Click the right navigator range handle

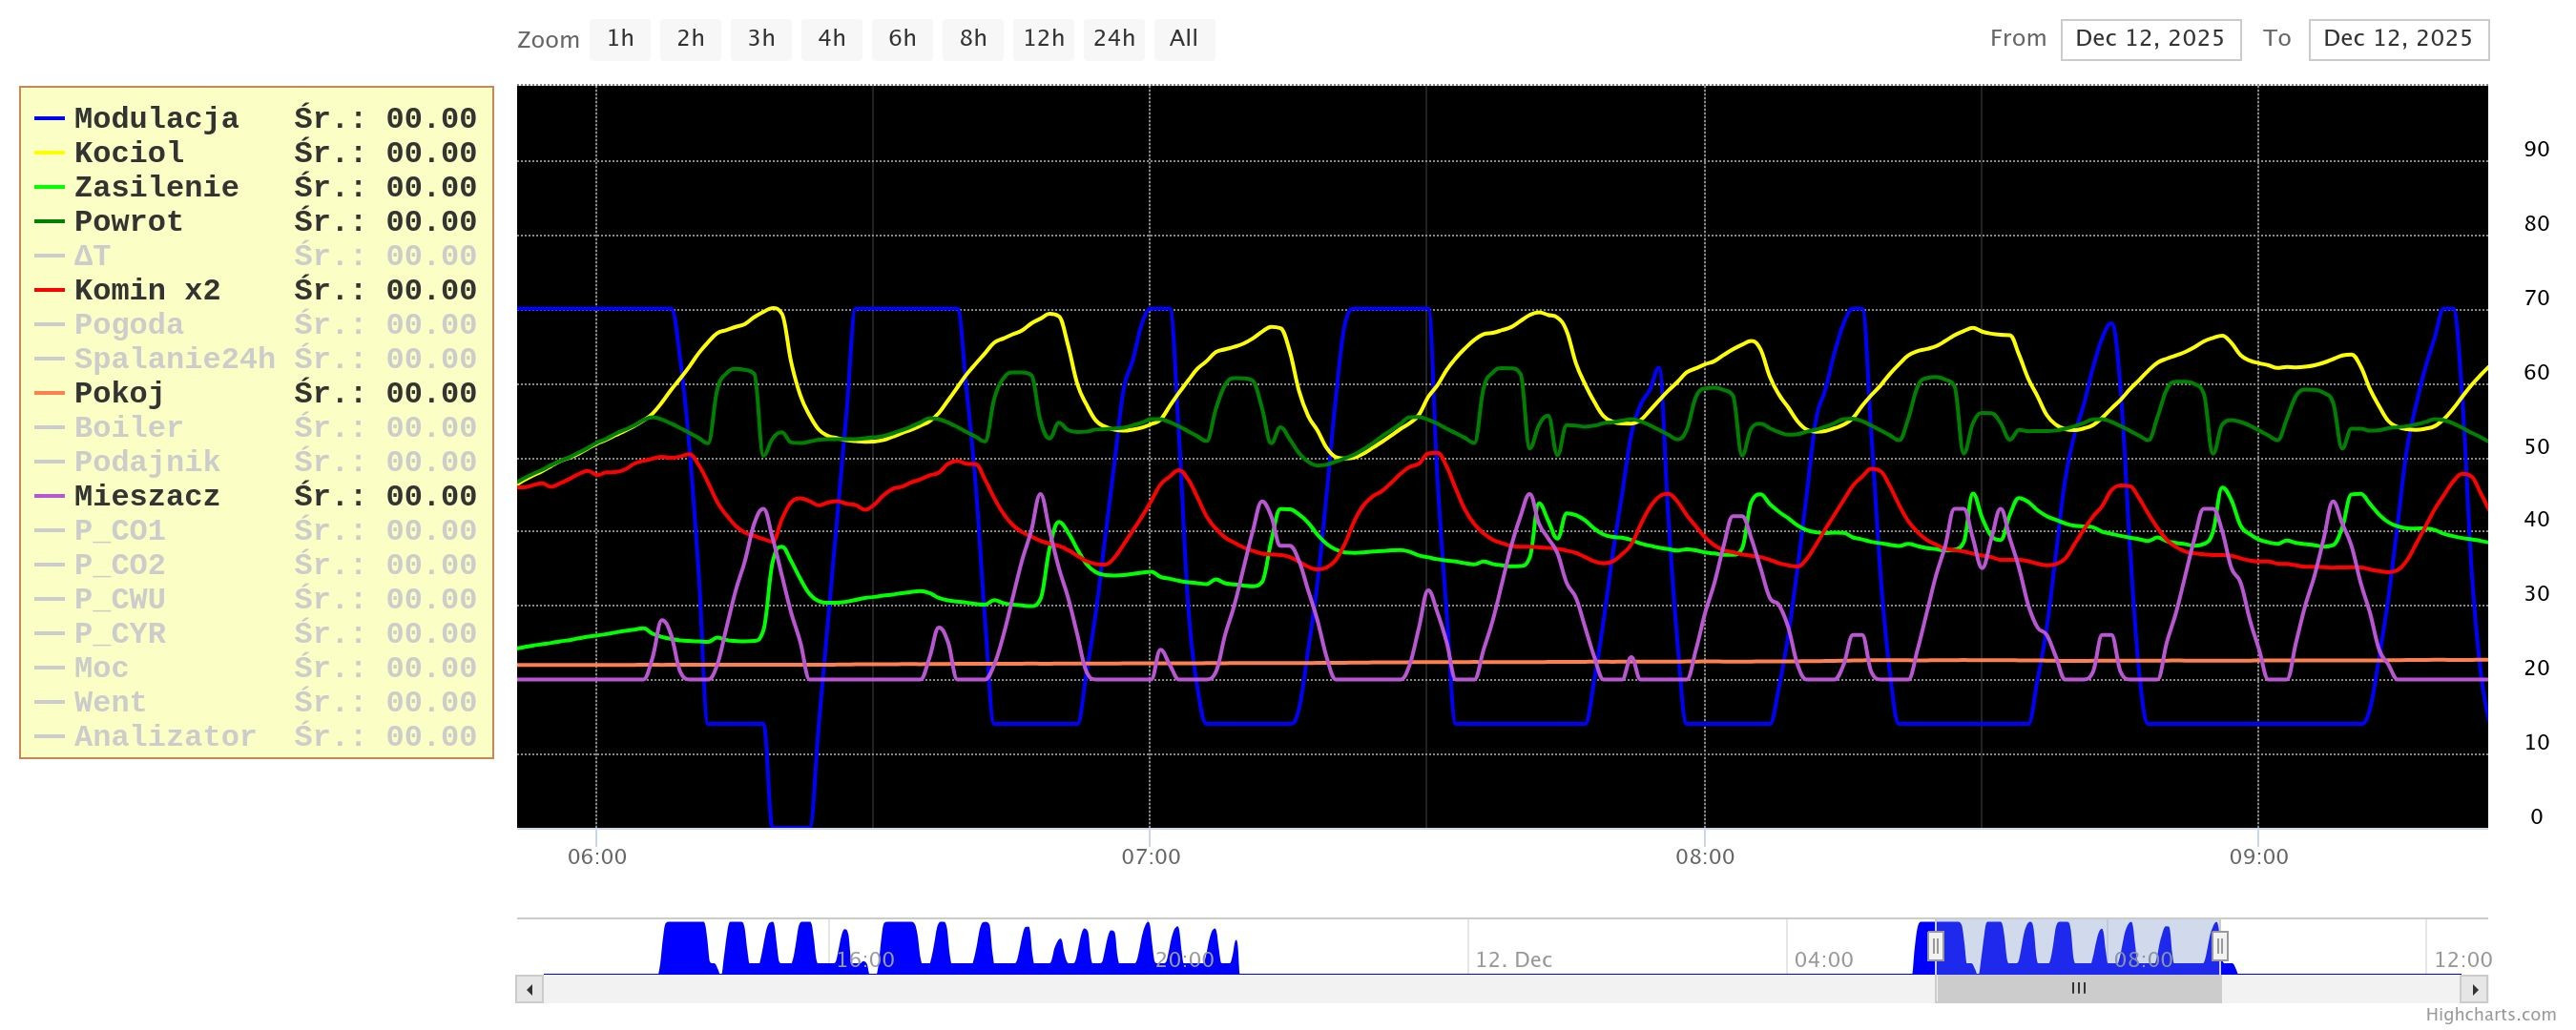coord(2219,946)
